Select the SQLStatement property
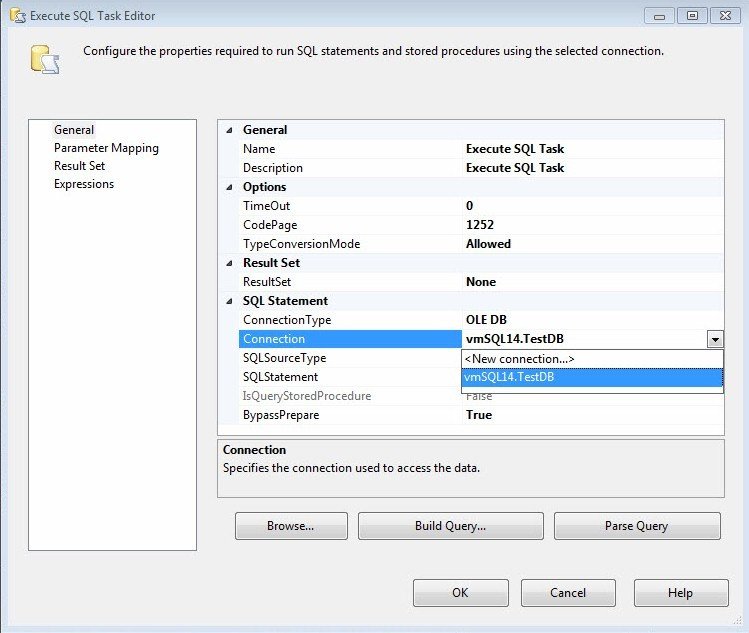749x633 pixels. [350, 377]
